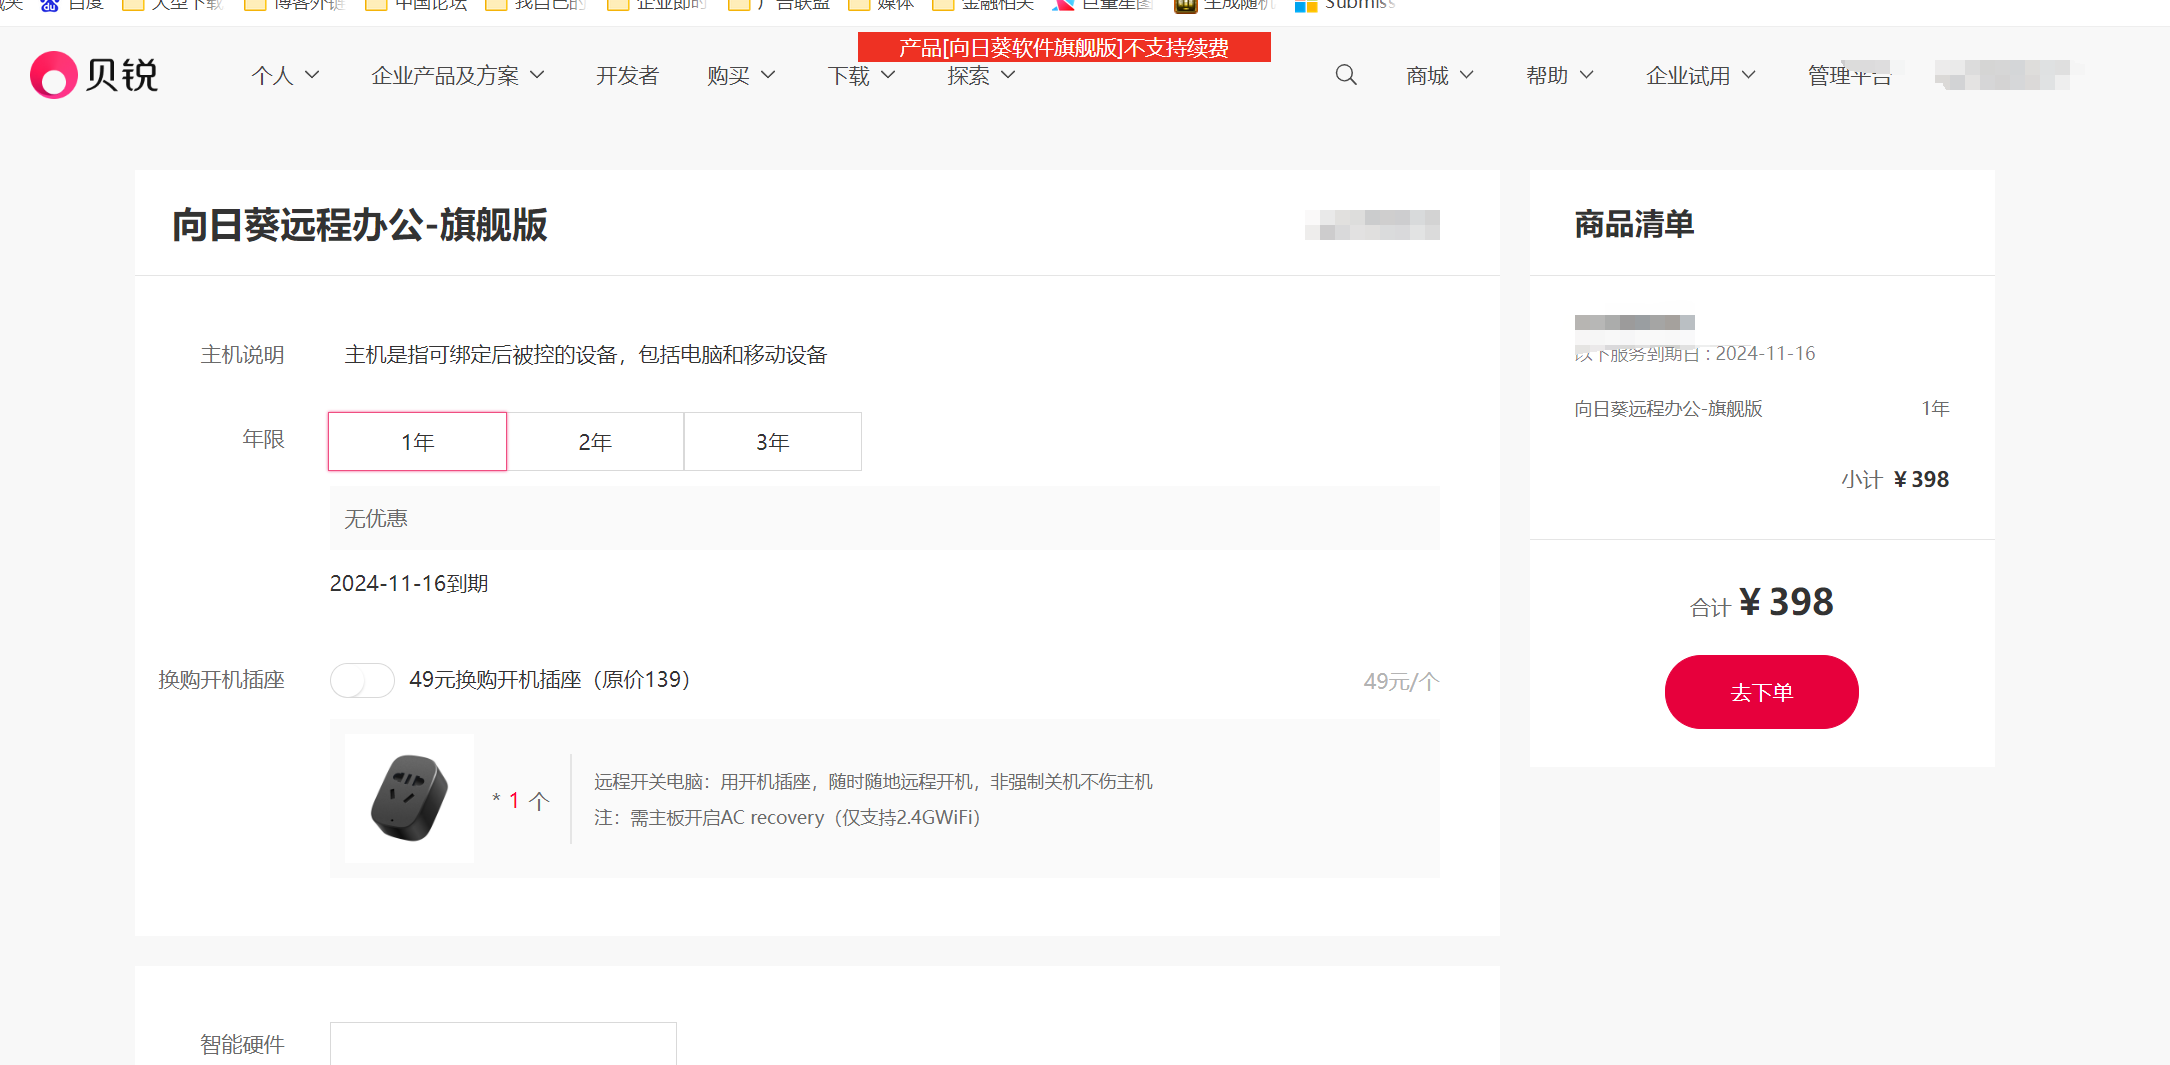Click the 向日葵远程办公-旗舰版 page heading
Viewport: 2170px width, 1065px height.
360,224
